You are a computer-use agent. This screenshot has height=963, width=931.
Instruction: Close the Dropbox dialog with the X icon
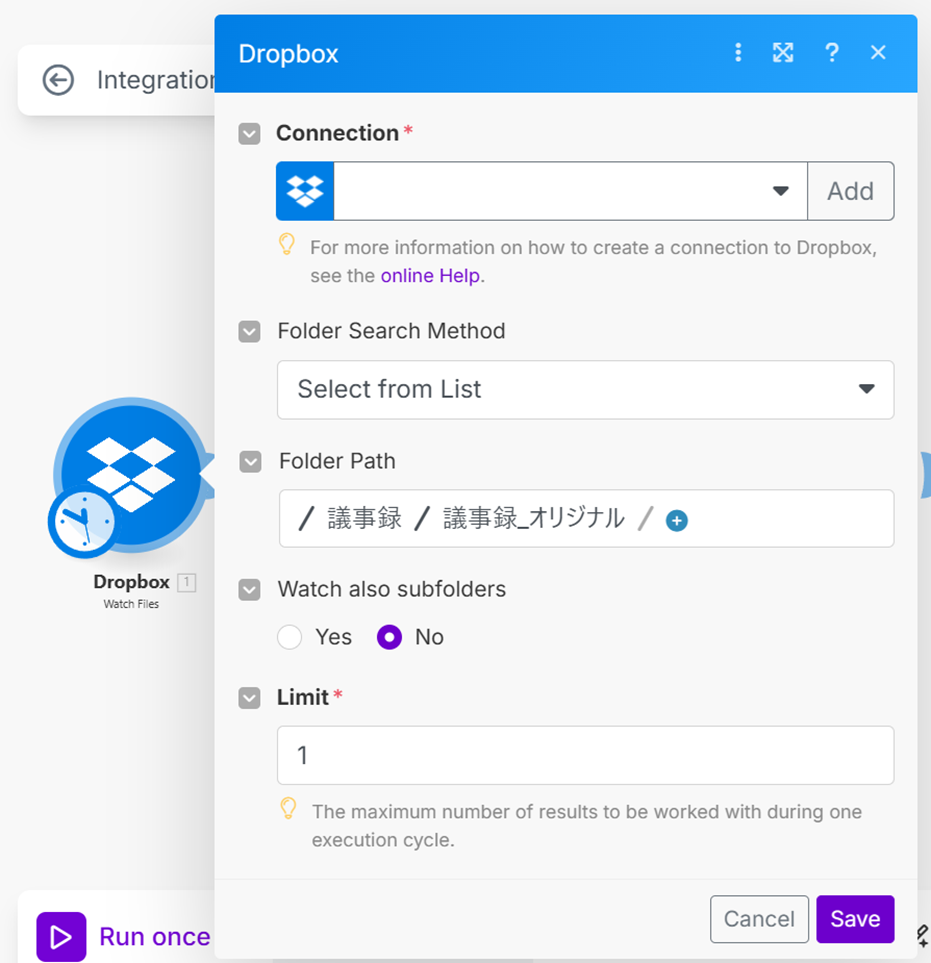click(x=878, y=53)
